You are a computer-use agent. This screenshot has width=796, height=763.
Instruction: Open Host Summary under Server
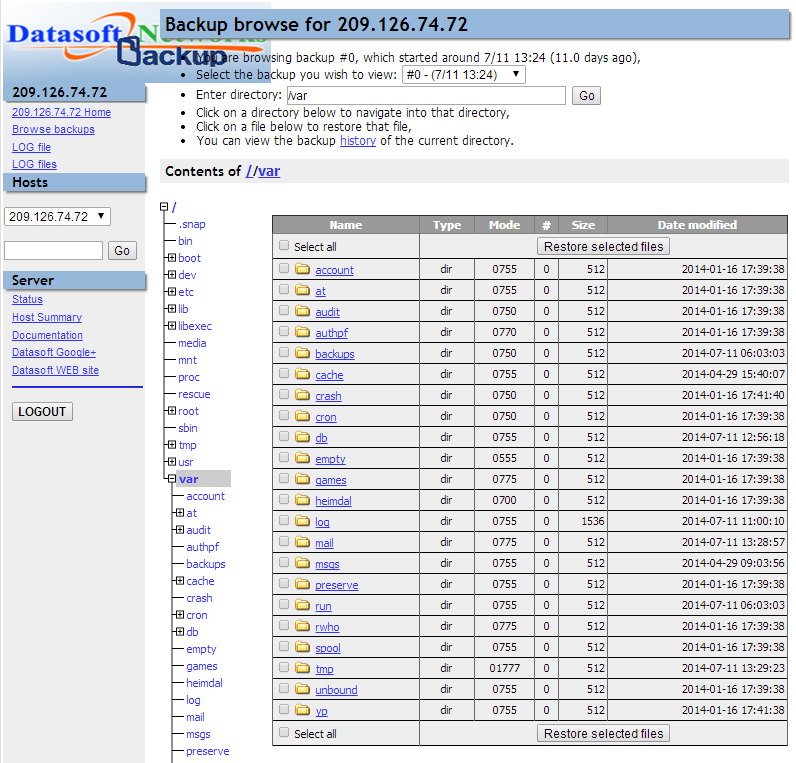[47, 317]
